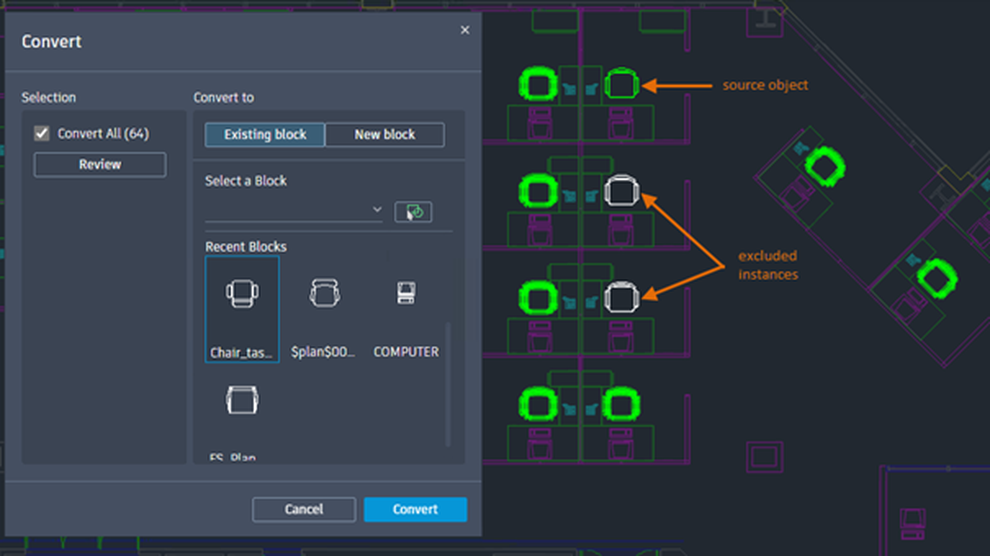990x556 pixels.
Task: Choose the $plan$00... recent block
Action: tap(324, 309)
